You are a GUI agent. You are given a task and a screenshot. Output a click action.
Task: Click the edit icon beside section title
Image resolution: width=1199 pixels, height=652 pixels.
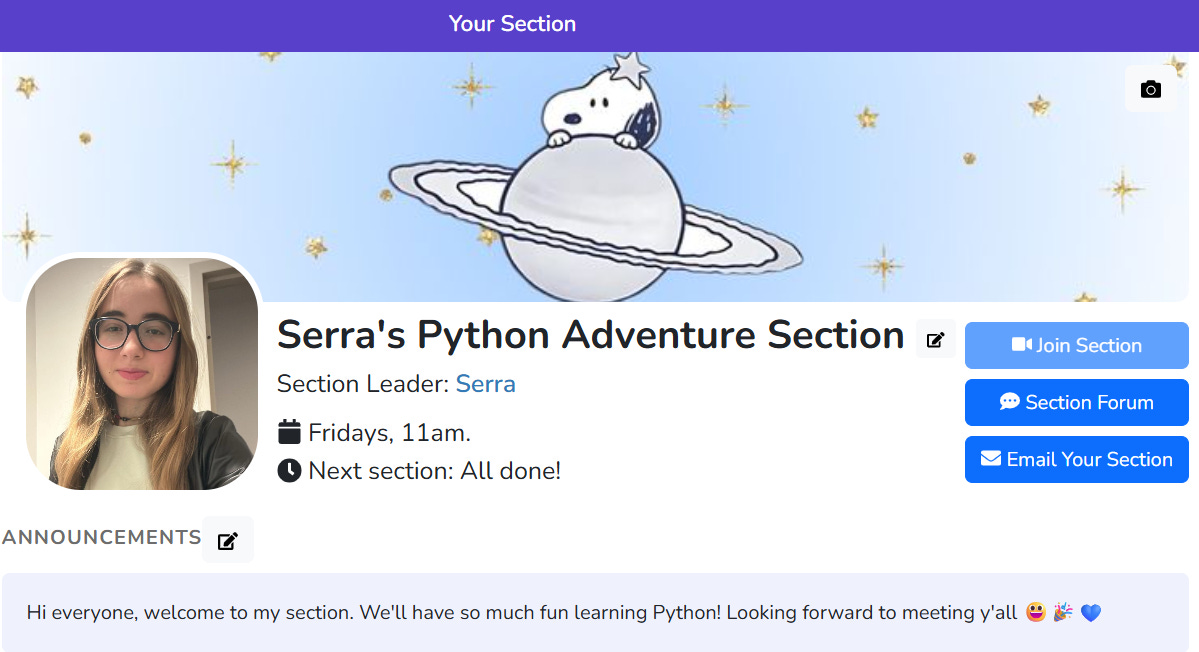[x=935, y=340]
